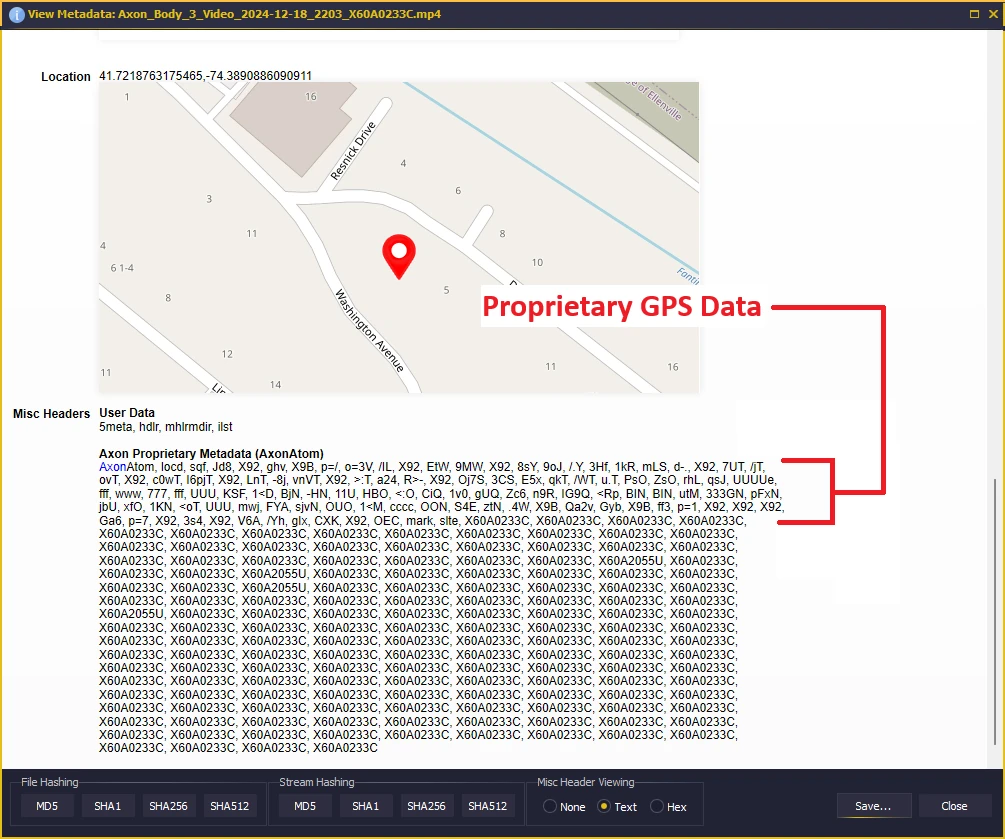
Task: Click the Washington Avenue label on map
Action: 370,331
